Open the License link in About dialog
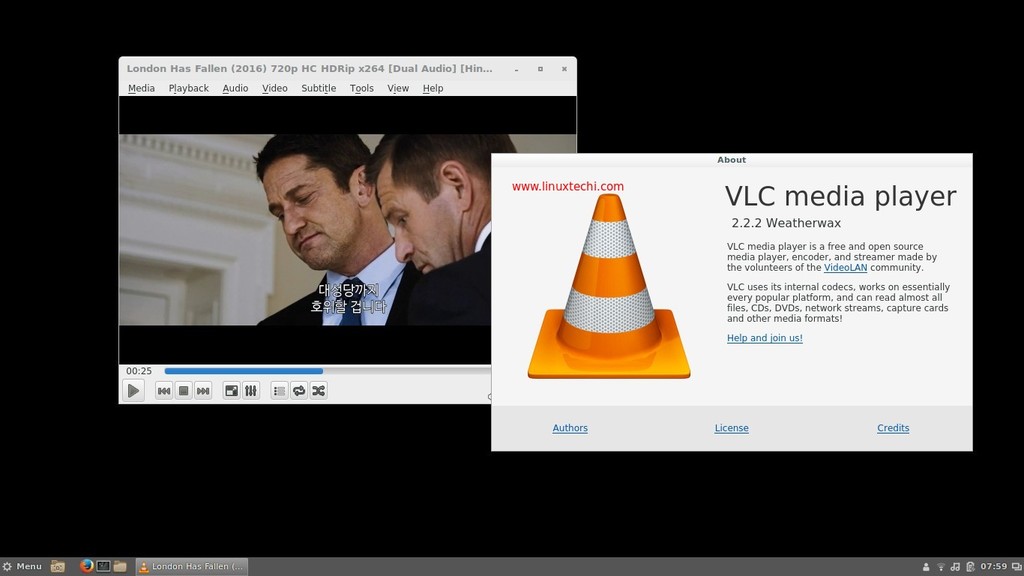1024x576 pixels. (x=731, y=428)
